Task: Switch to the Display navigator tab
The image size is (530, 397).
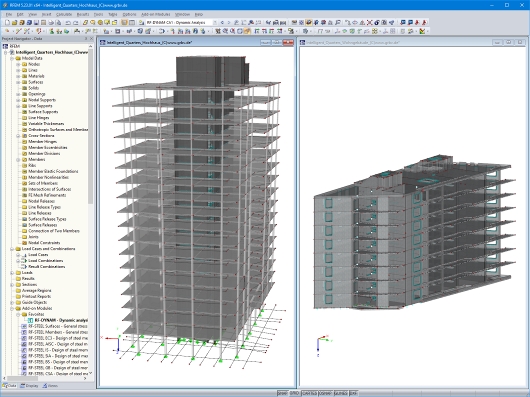Action: point(29,386)
